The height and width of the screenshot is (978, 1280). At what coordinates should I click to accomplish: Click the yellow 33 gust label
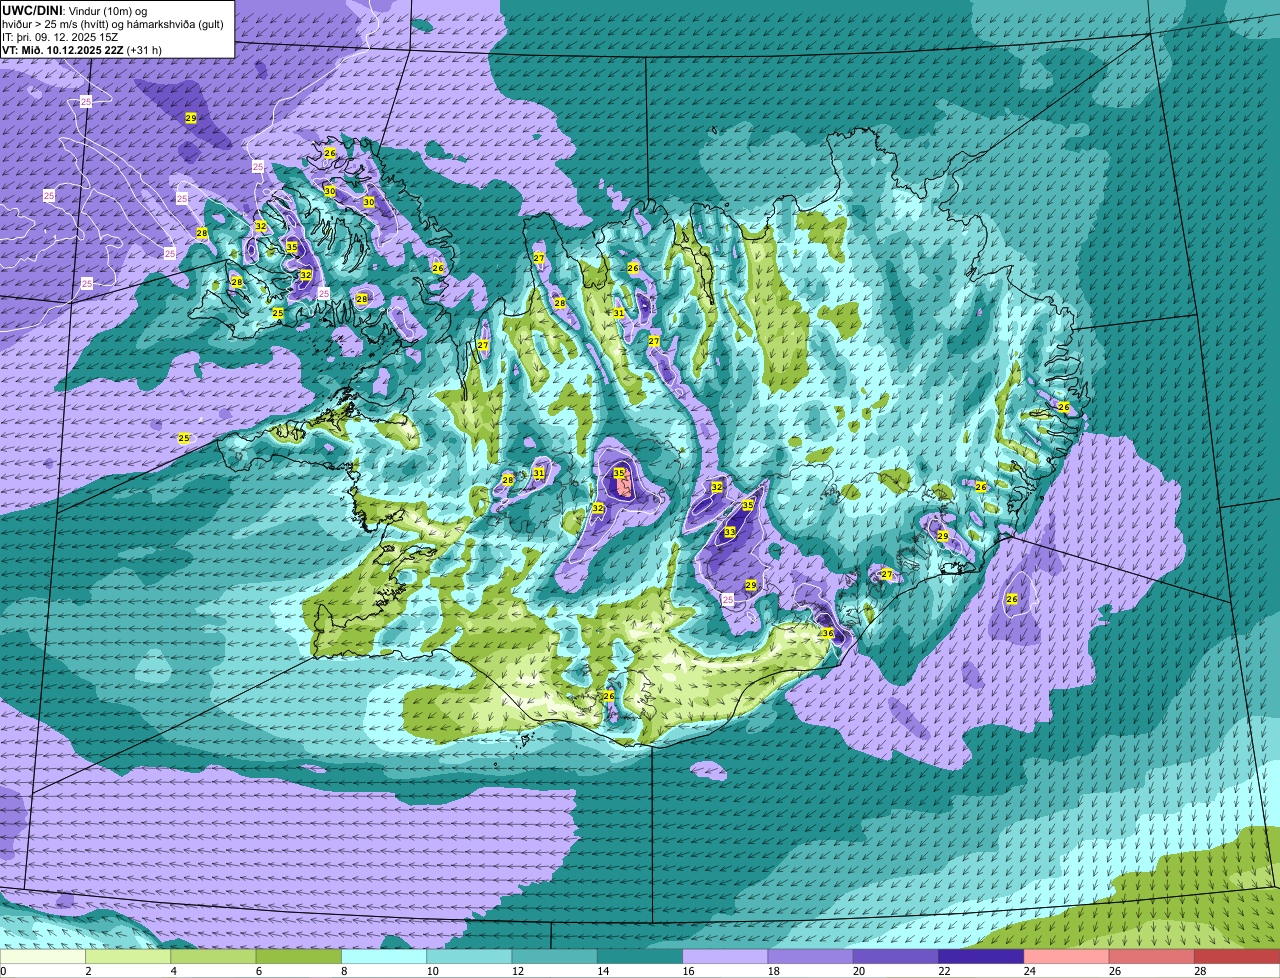pos(730,532)
